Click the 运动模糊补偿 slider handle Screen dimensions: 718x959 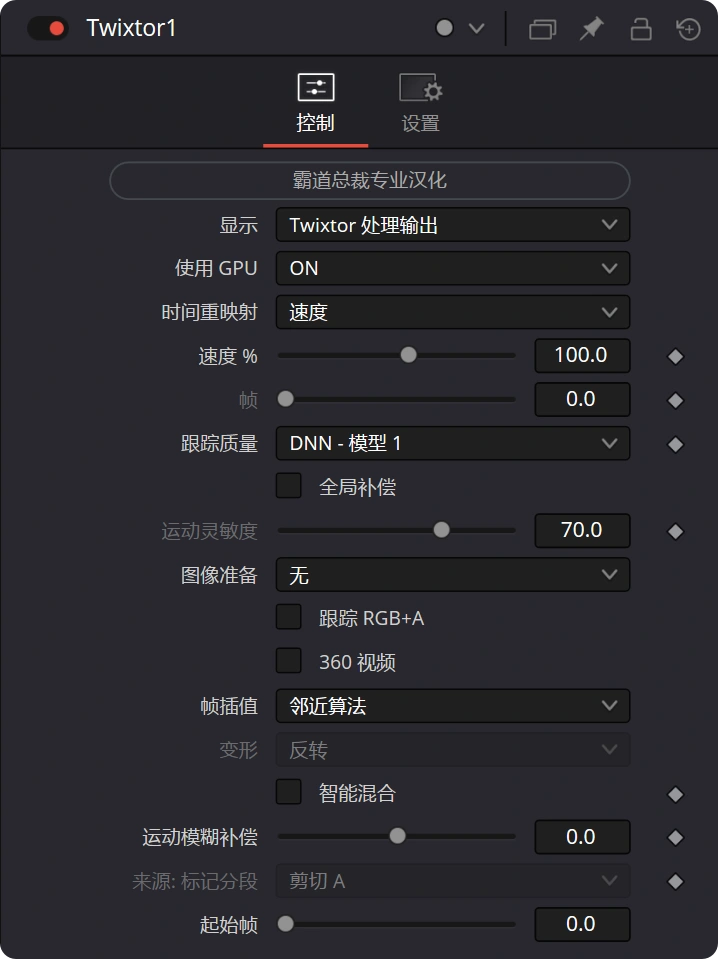(x=398, y=836)
